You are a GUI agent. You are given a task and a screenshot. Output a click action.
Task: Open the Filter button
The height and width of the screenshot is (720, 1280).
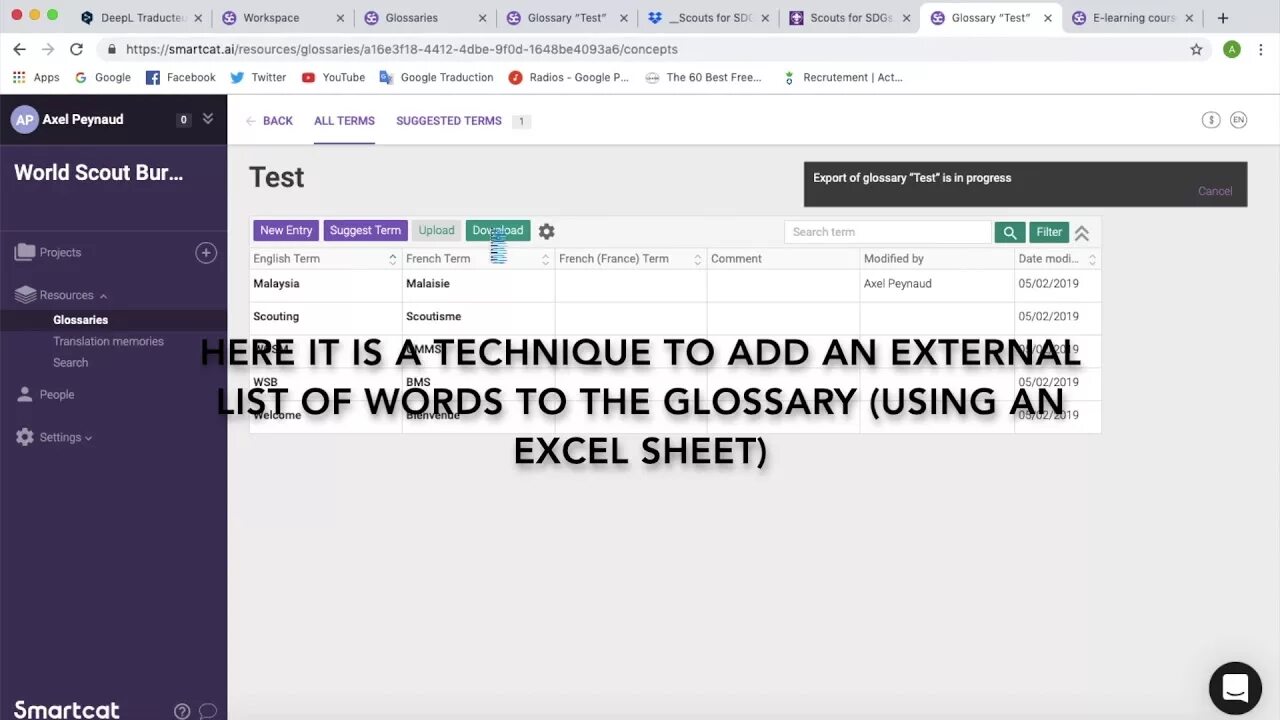coord(1049,232)
